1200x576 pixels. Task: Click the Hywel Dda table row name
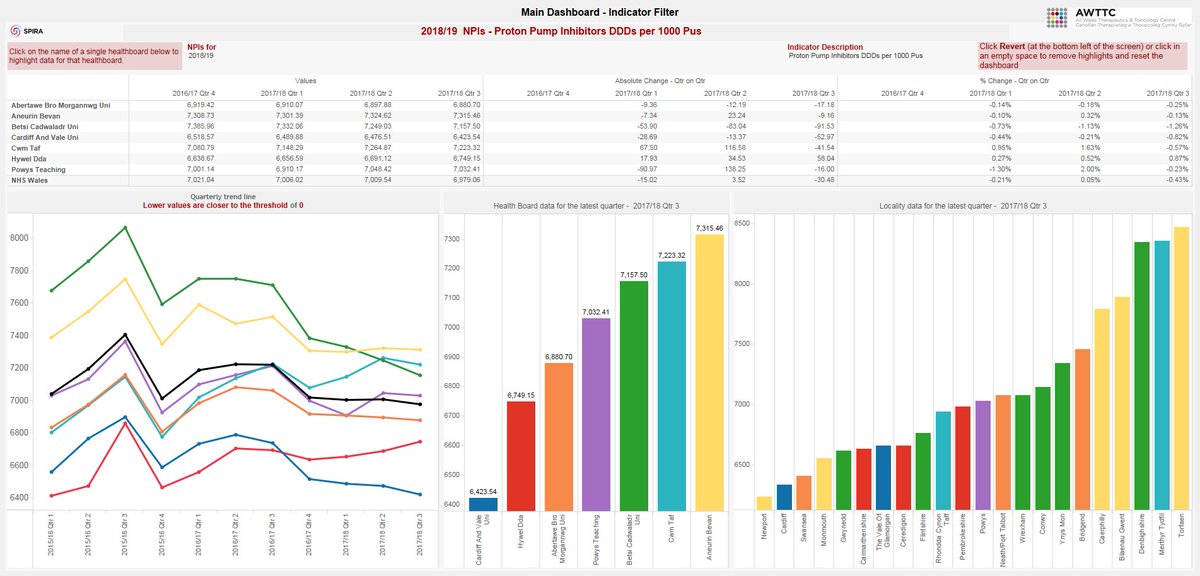pyautogui.click(x=30, y=159)
